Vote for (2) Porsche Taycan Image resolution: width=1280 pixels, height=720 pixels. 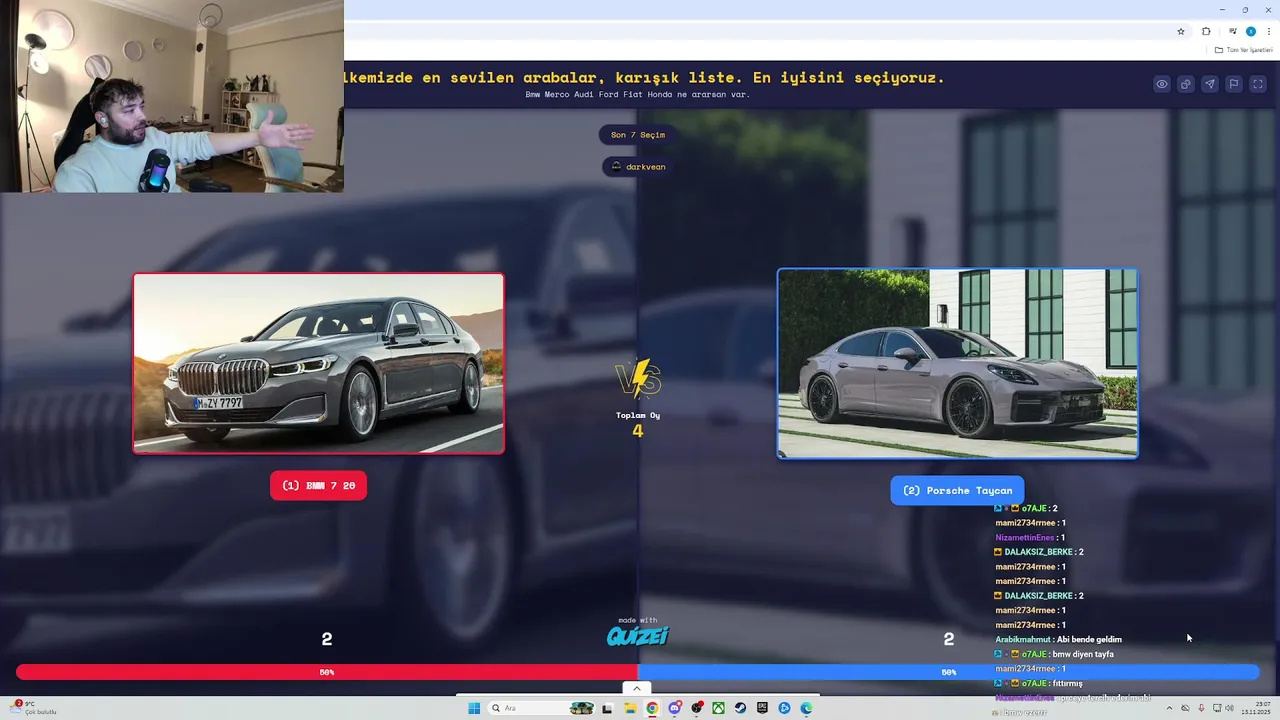pyautogui.click(x=957, y=490)
